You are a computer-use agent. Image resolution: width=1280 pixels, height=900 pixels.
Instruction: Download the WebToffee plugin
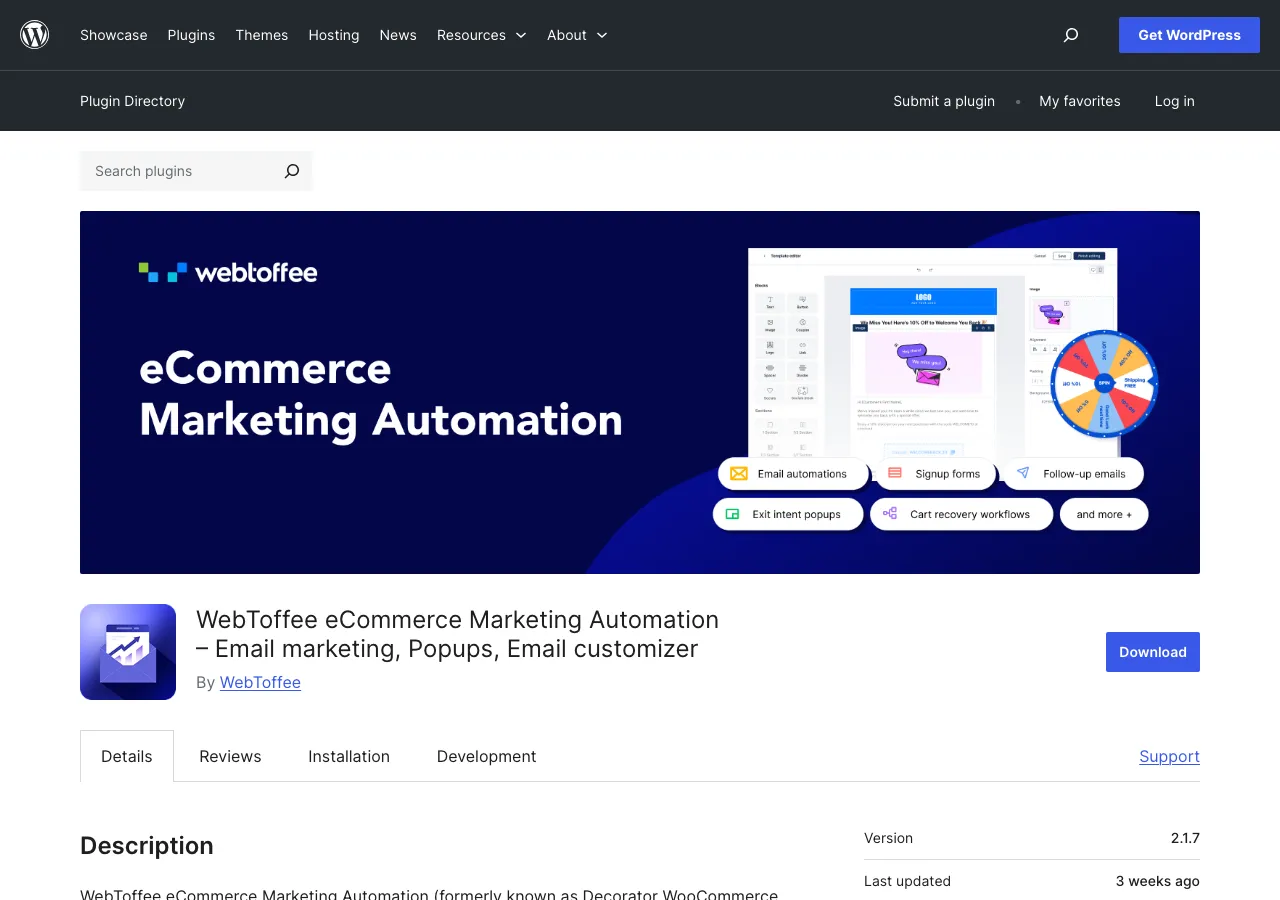tap(1153, 652)
